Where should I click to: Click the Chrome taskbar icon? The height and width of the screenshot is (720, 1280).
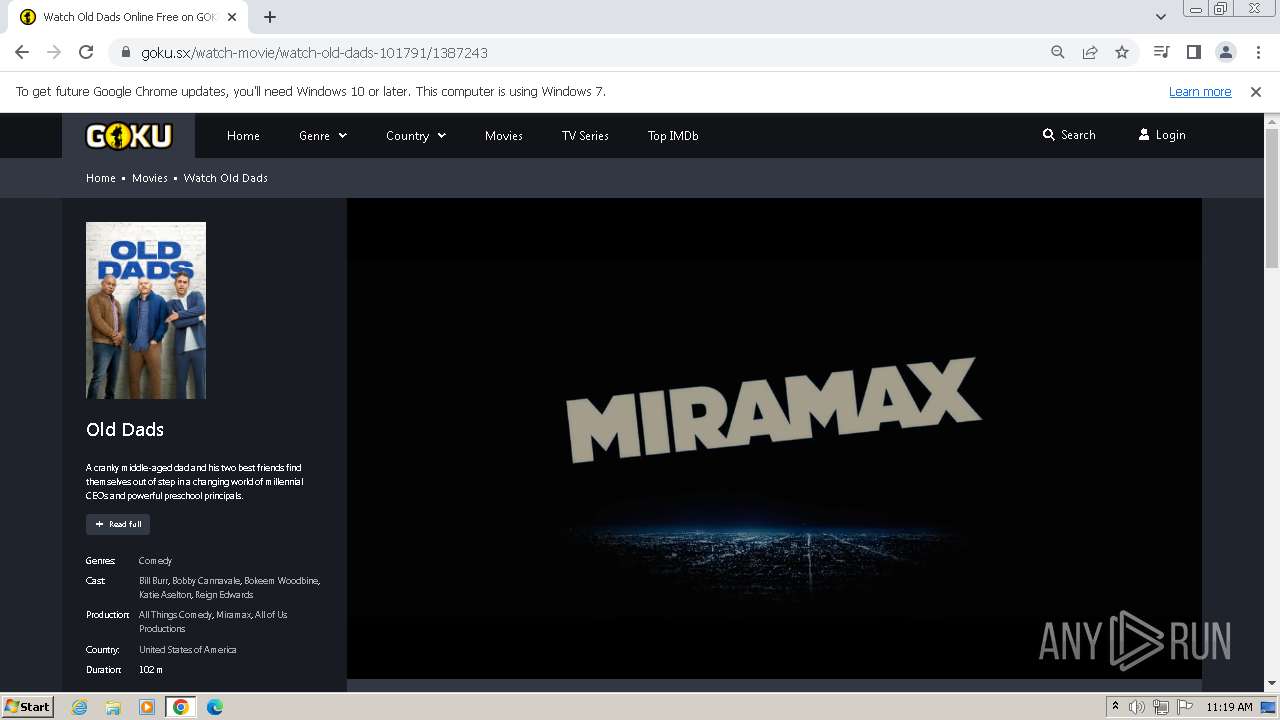pos(181,707)
